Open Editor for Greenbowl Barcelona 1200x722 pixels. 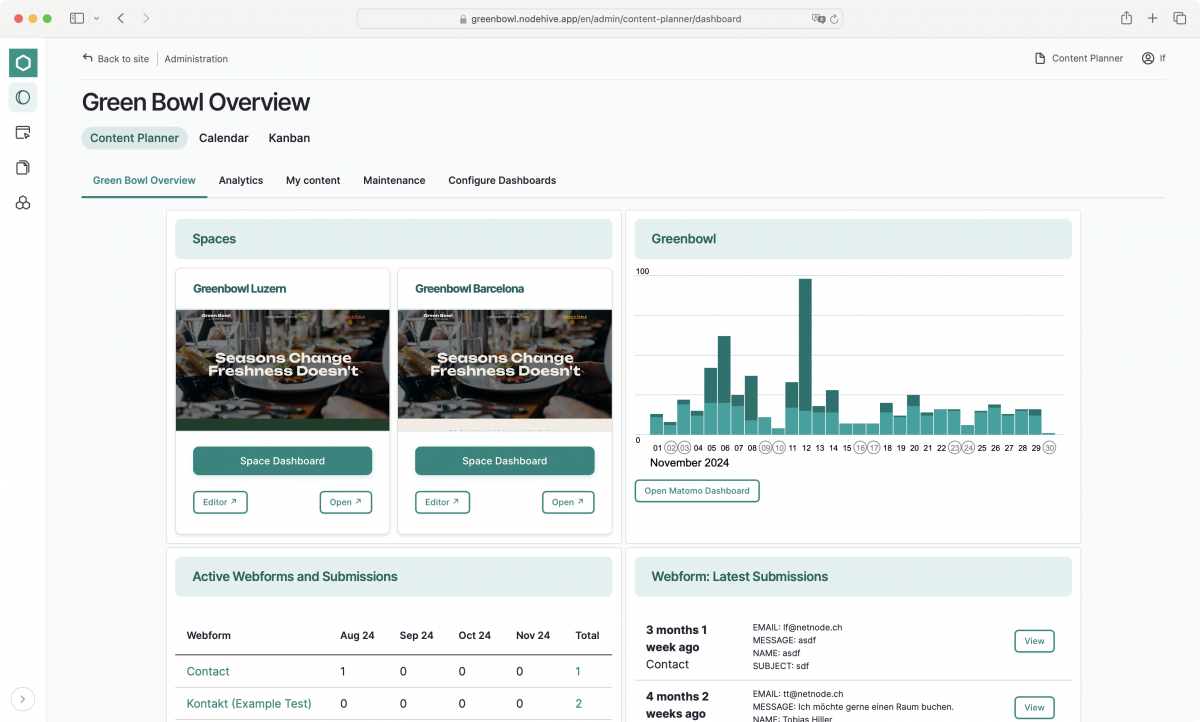442,502
